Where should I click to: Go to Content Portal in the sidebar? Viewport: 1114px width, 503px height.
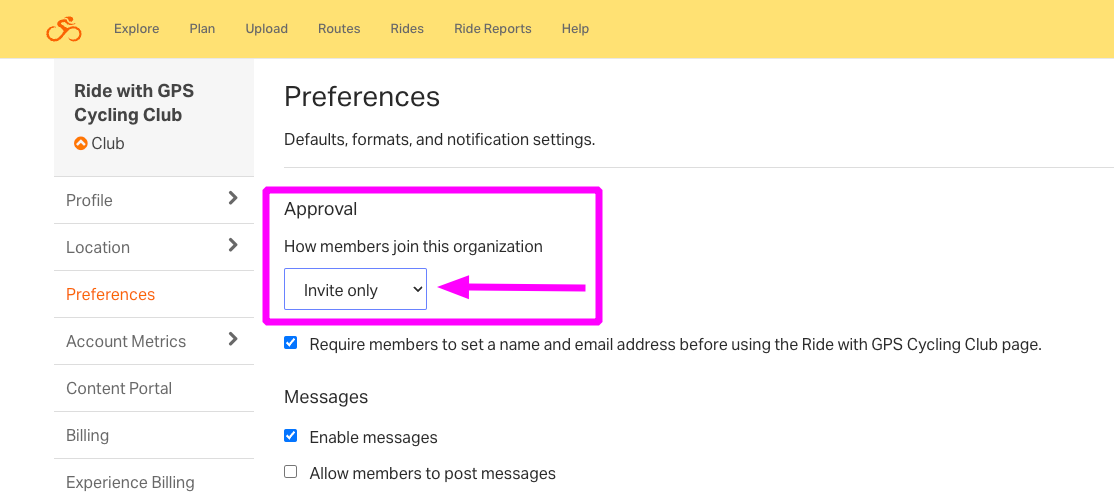pyautogui.click(x=119, y=388)
